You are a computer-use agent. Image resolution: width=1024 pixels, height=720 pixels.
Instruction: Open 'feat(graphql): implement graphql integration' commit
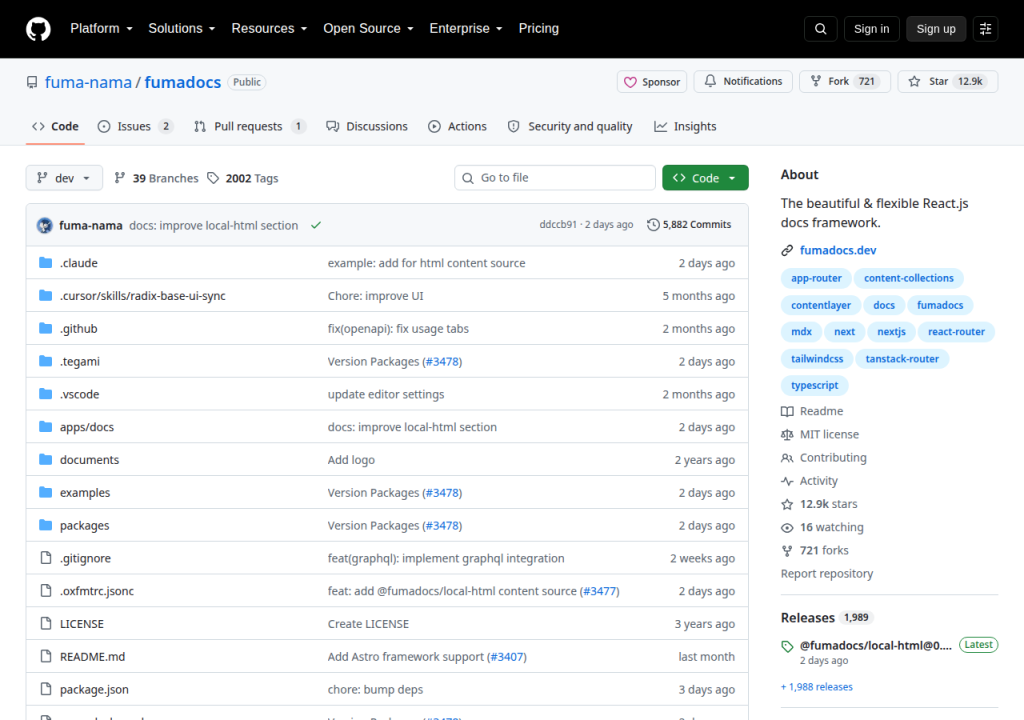446,558
